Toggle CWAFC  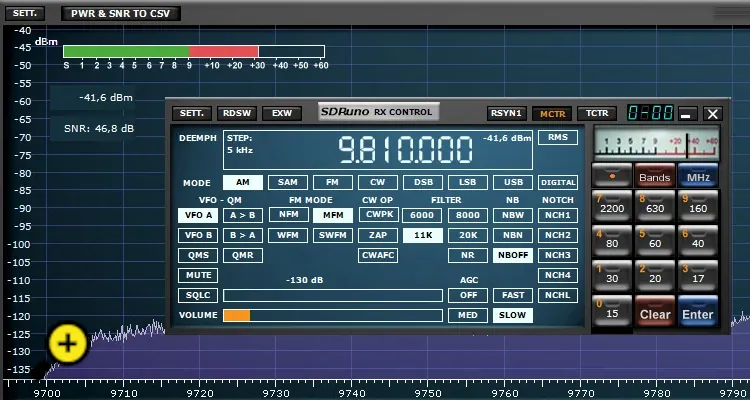(x=378, y=256)
